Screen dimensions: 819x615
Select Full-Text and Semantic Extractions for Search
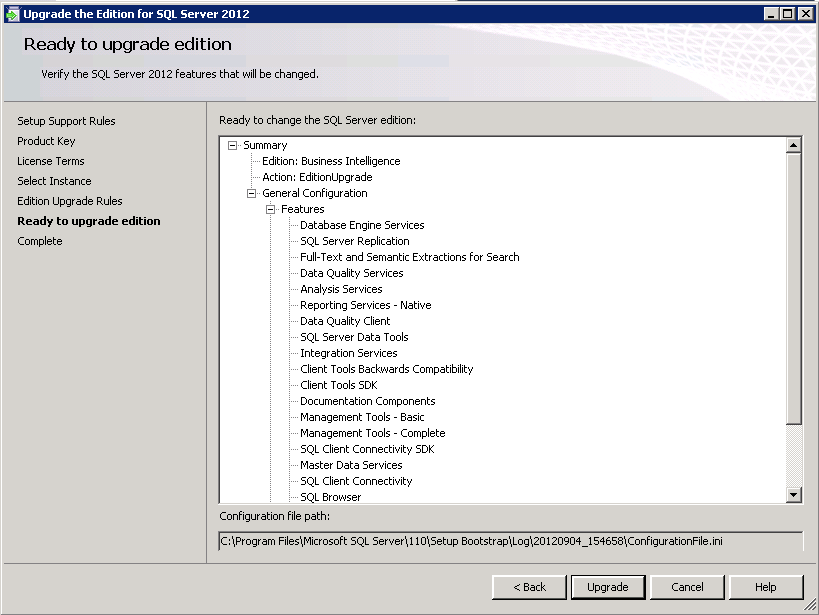(410, 258)
